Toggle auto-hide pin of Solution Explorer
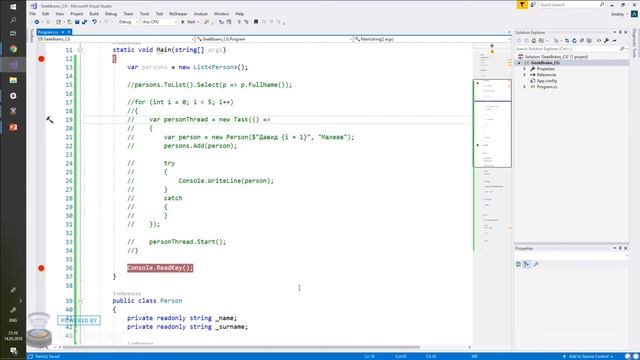The height and width of the screenshot is (360, 640). point(620,32)
